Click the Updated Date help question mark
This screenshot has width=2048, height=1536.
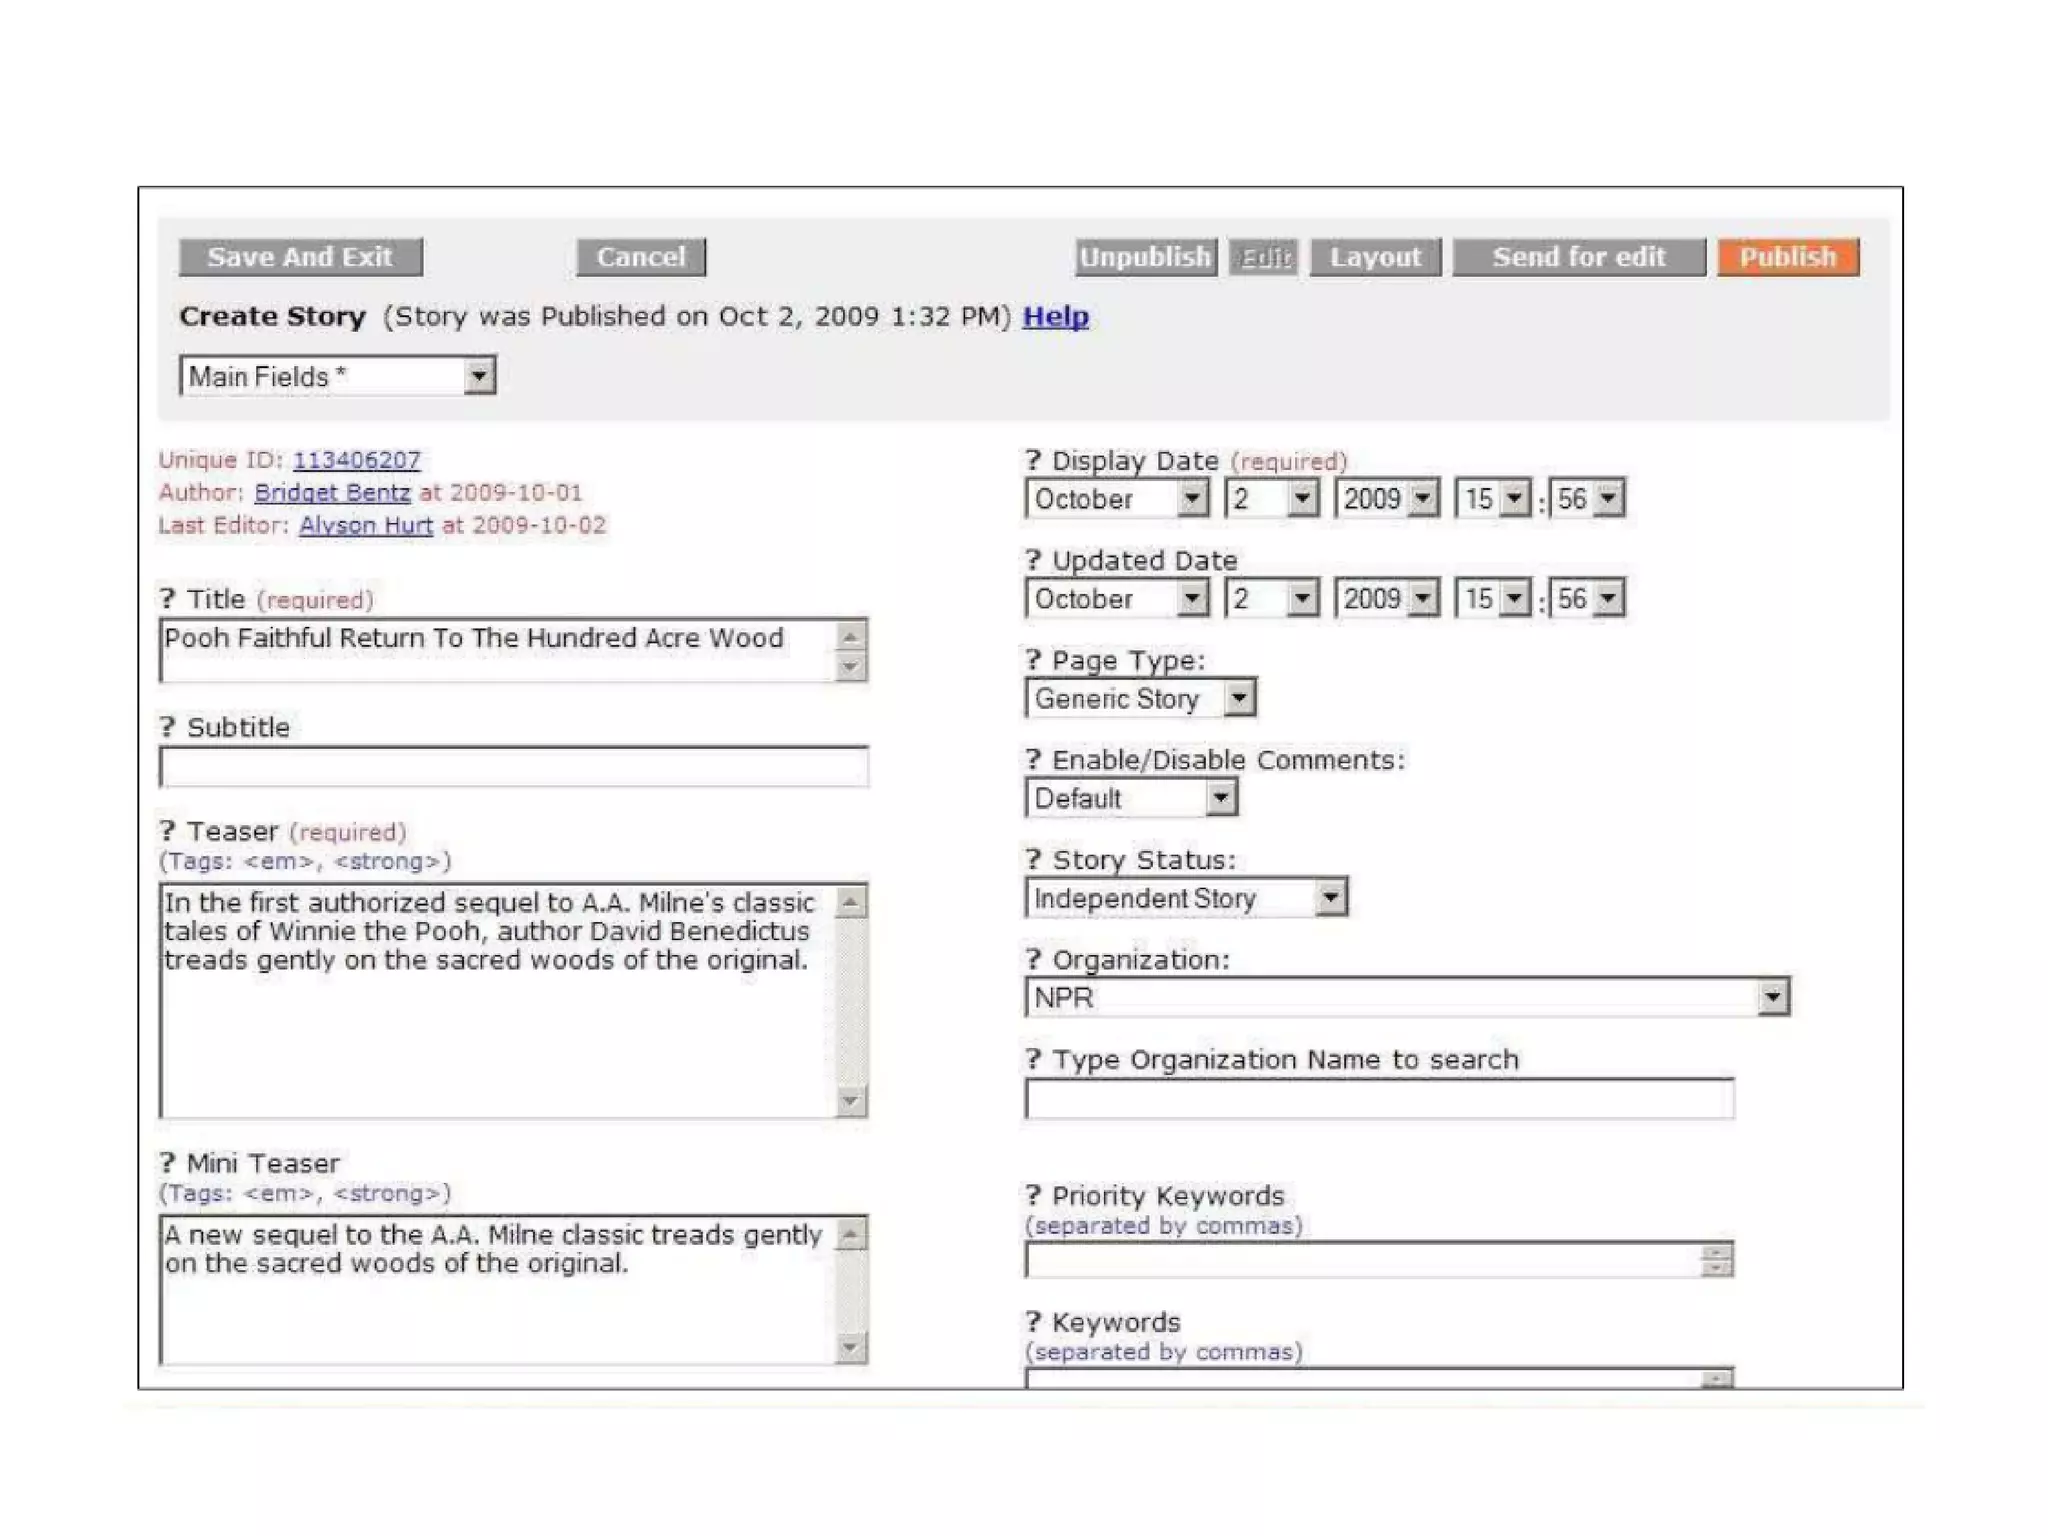pyautogui.click(x=1034, y=560)
